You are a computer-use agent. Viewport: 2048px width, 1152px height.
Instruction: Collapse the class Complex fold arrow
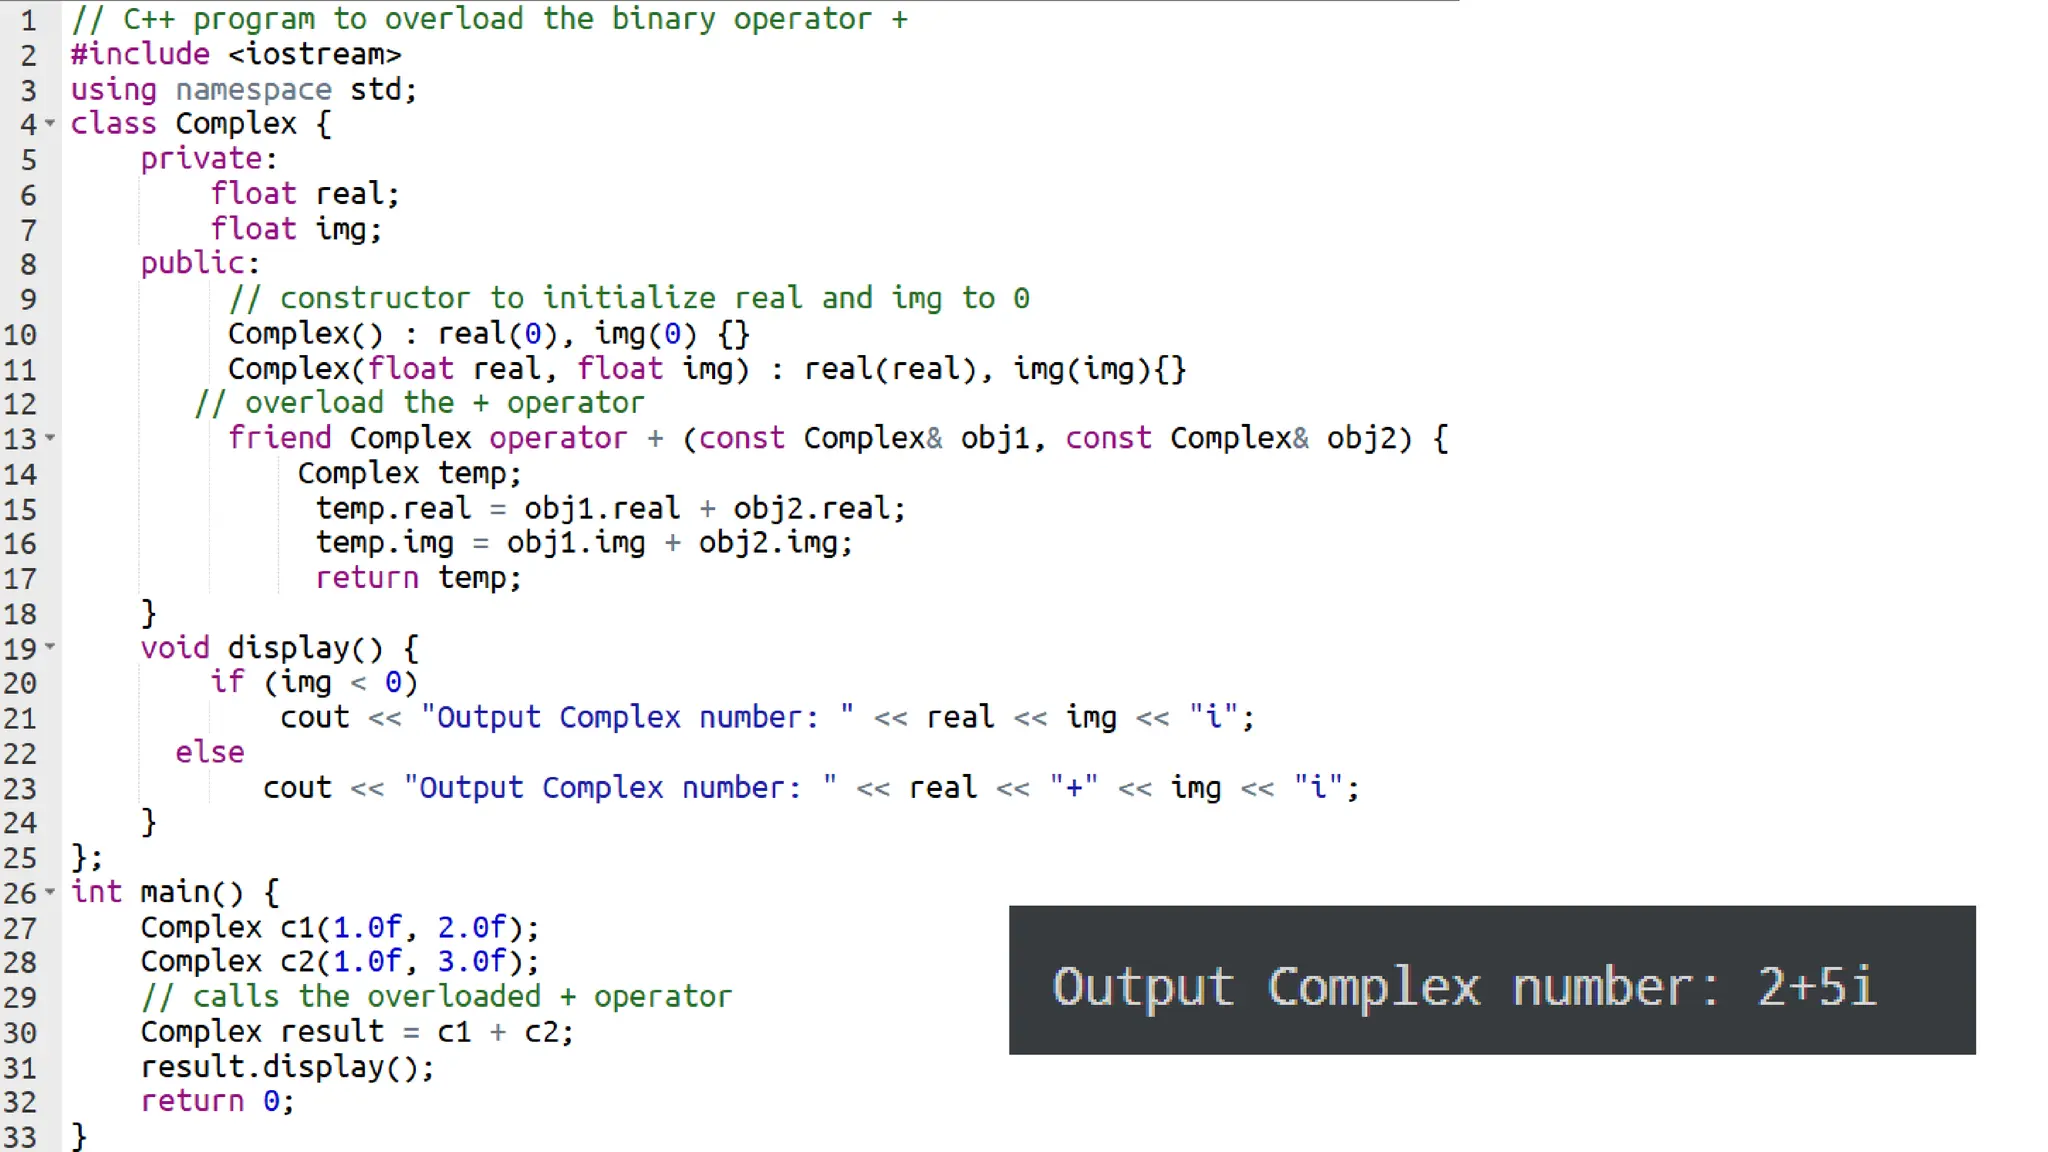pos(50,124)
